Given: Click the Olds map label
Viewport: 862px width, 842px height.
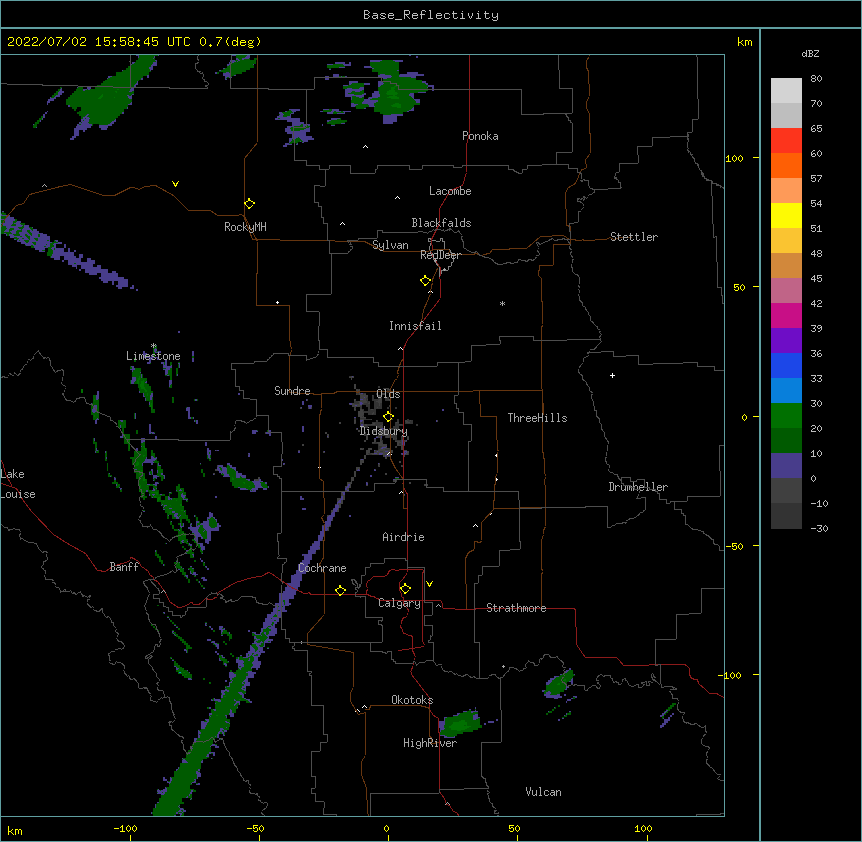Looking at the screenshot, I should 388,394.
